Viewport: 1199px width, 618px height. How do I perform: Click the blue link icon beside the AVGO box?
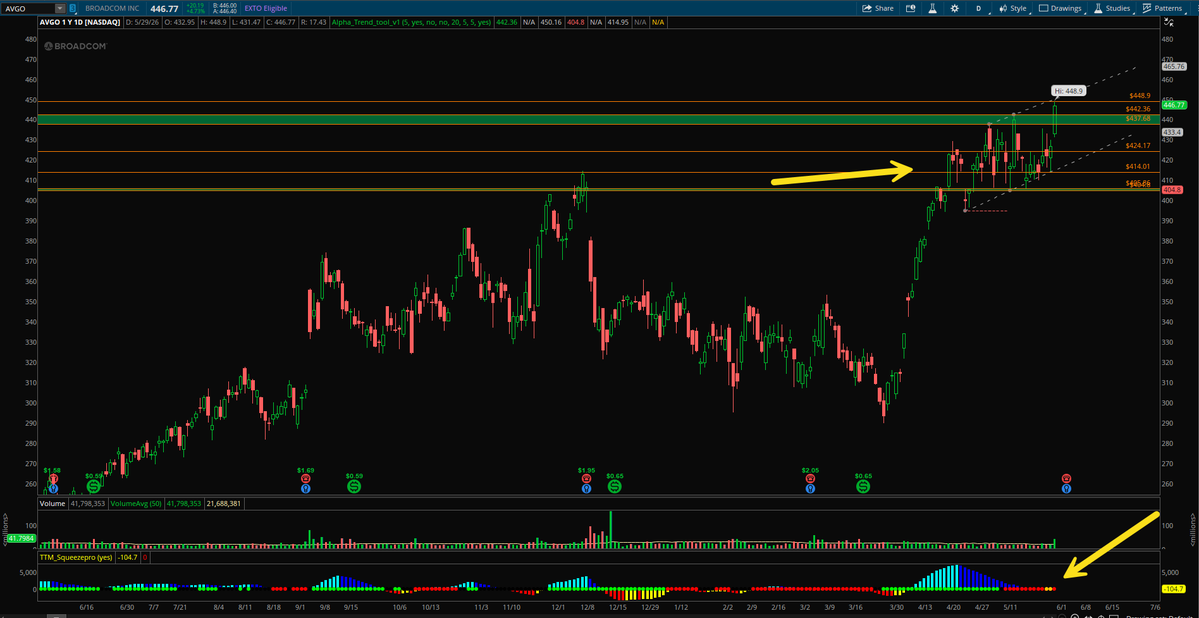(72, 8)
